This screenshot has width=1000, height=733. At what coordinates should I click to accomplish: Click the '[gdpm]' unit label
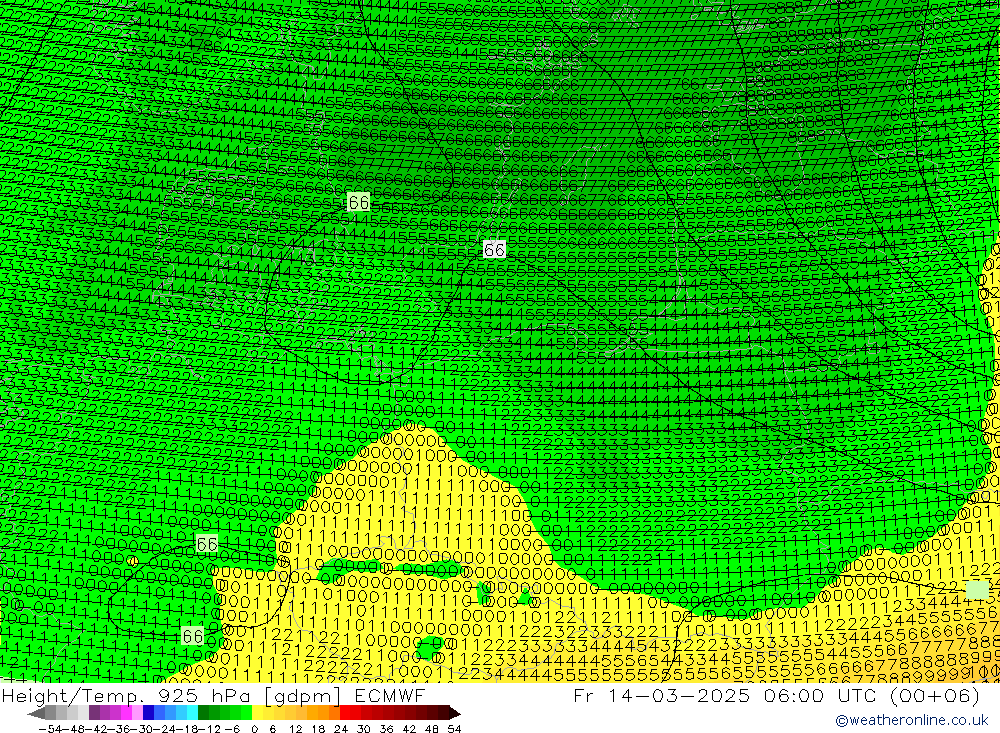click(x=302, y=696)
